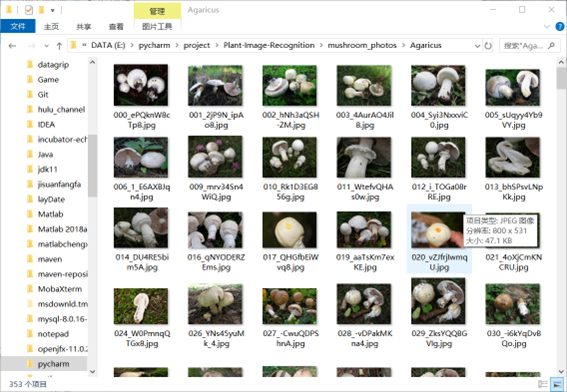Open the Help question mark icon

[559, 26]
